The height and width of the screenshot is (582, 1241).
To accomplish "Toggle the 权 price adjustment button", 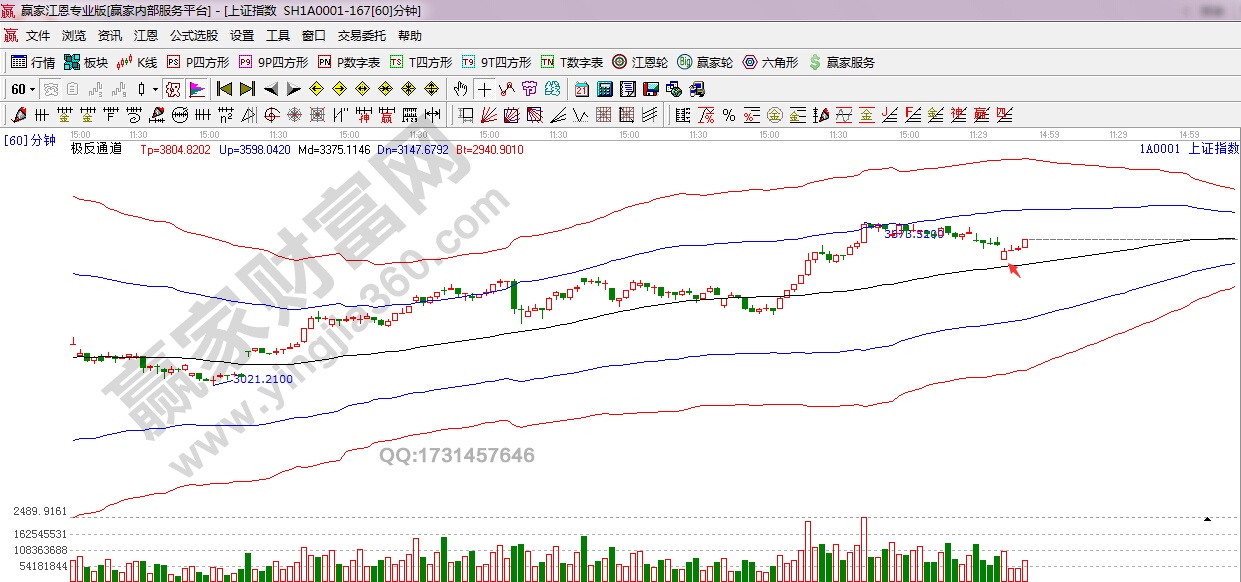I will [x=172, y=89].
